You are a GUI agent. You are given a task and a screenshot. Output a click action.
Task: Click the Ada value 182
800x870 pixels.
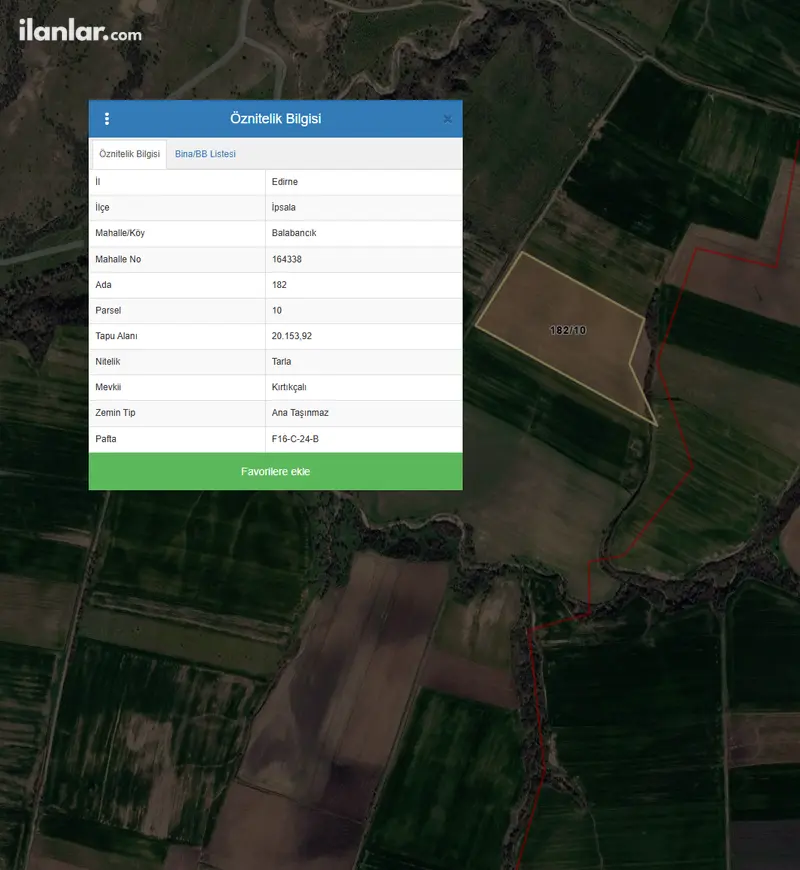[279, 285]
